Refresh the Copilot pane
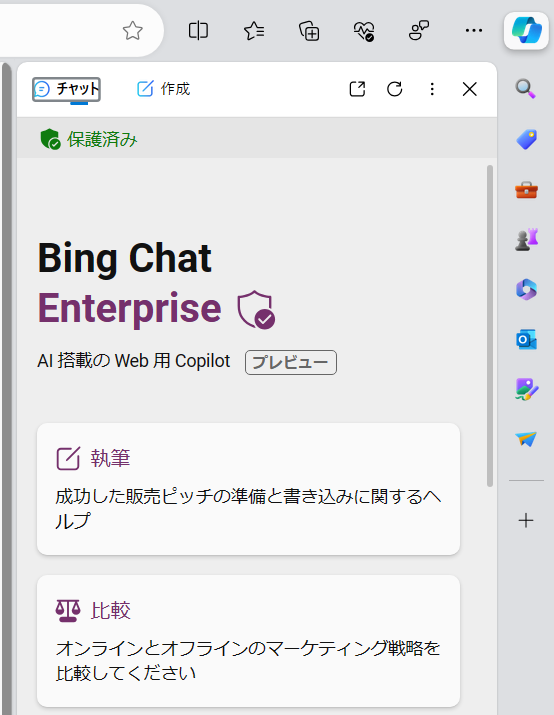Image resolution: width=554 pixels, height=715 pixels. 395,89
